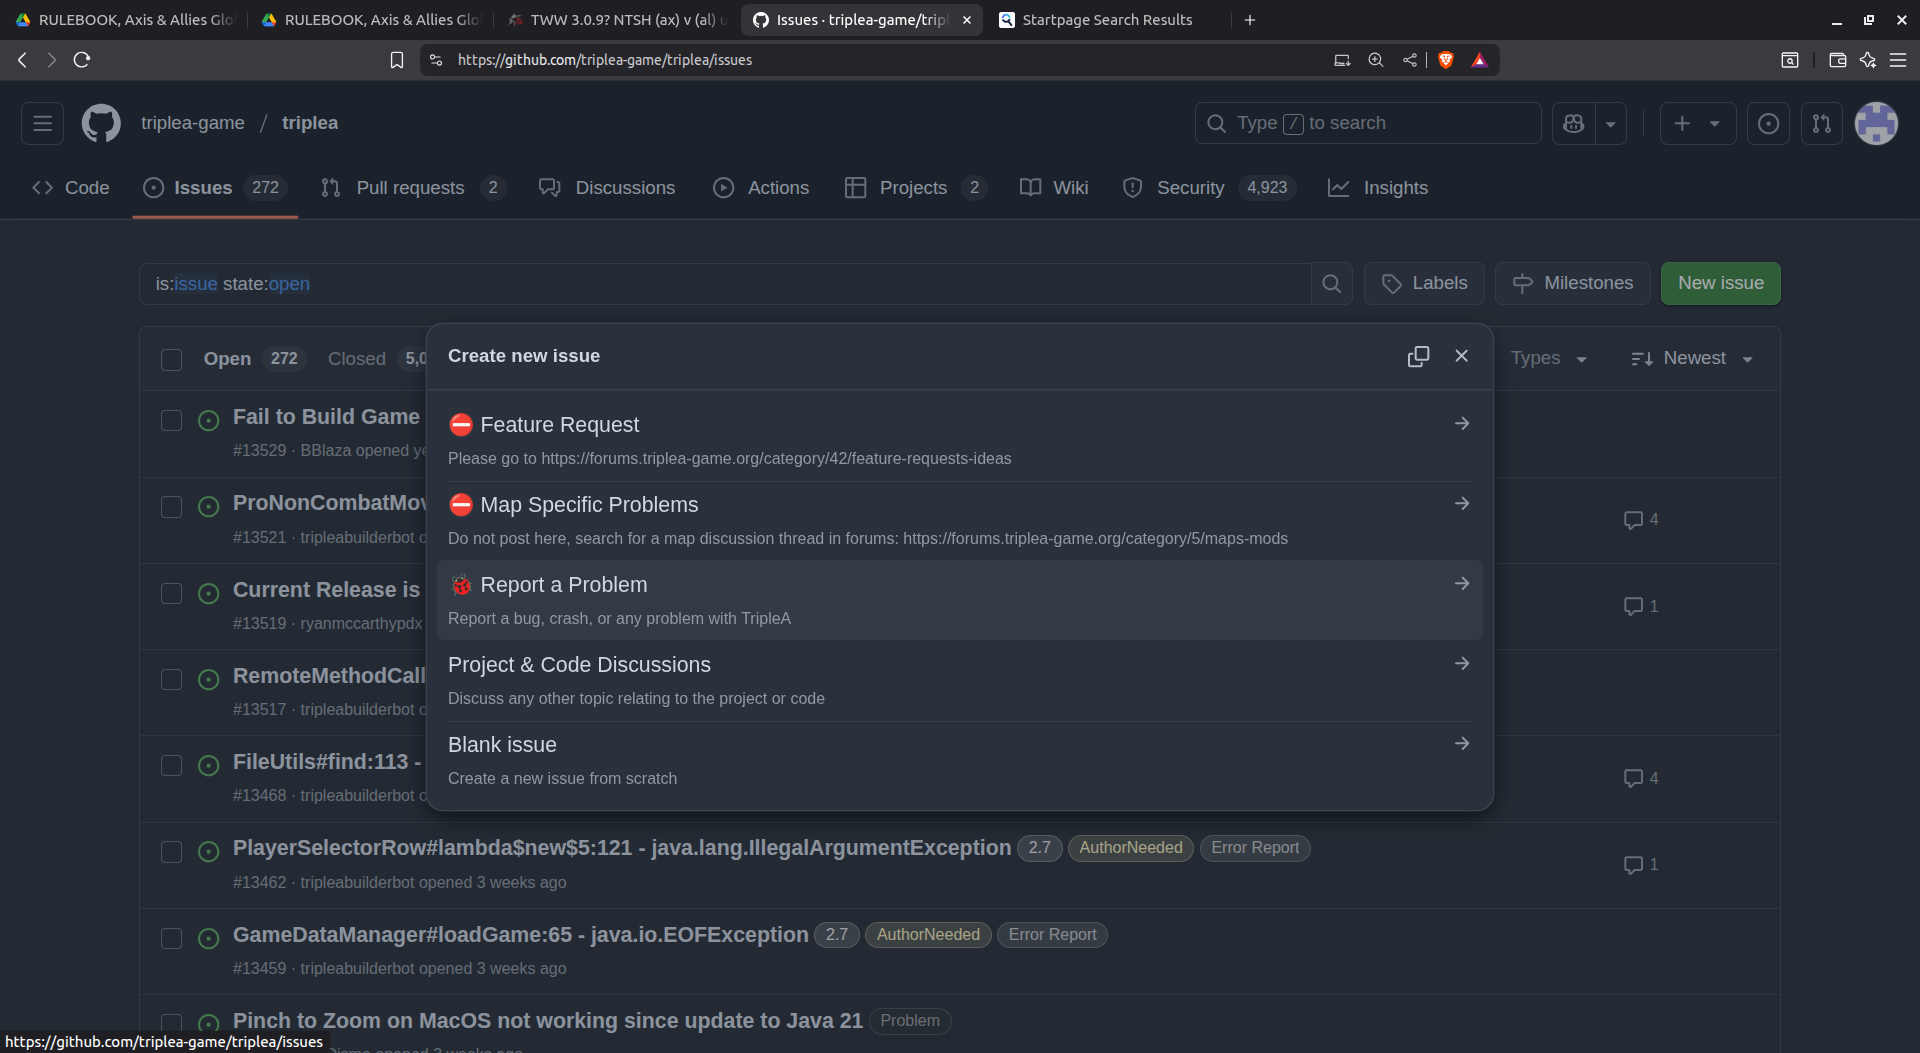
Task: Check the PlayerSelectorRow issue checkbox
Action: (x=171, y=852)
